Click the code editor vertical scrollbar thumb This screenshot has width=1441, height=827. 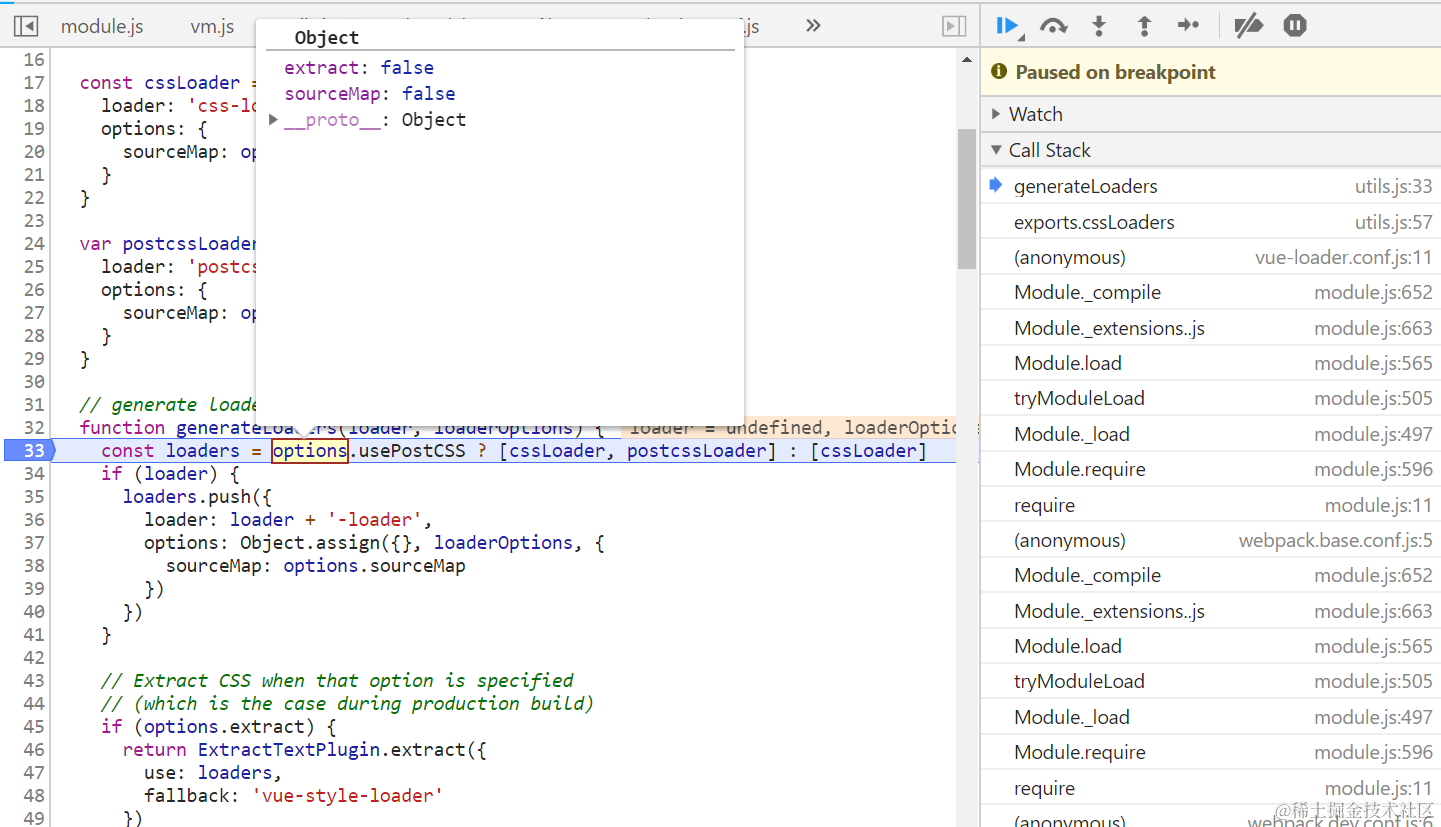966,198
